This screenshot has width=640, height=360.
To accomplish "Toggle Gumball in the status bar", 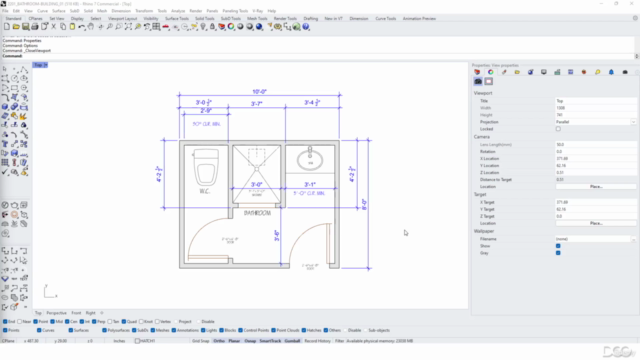I will [x=292, y=341].
